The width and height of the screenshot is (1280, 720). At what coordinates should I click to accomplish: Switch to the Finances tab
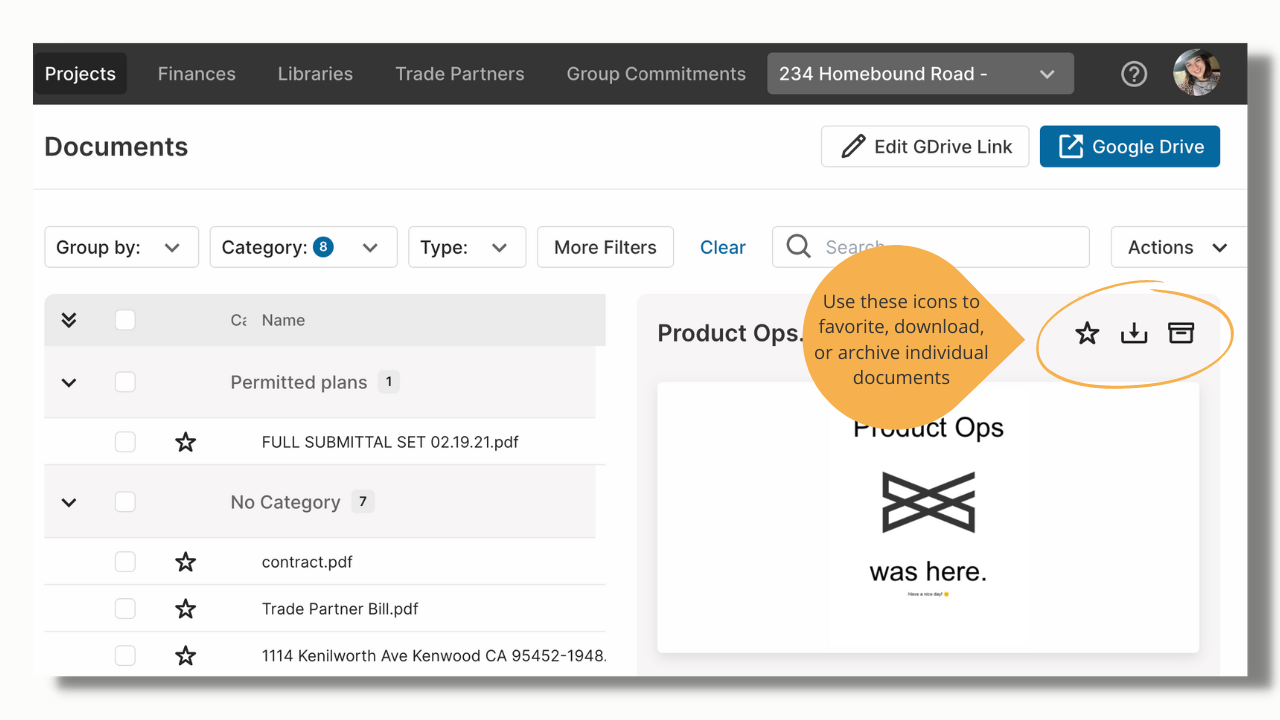(x=197, y=74)
